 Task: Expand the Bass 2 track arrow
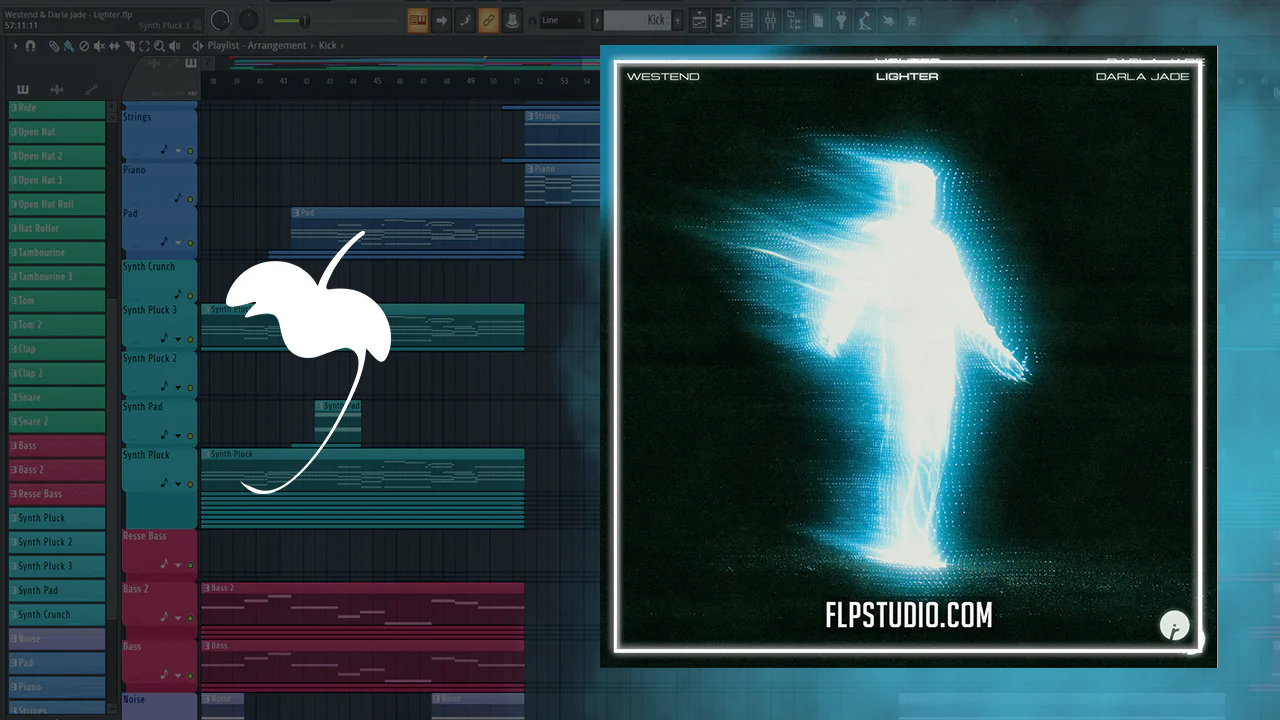(x=178, y=619)
